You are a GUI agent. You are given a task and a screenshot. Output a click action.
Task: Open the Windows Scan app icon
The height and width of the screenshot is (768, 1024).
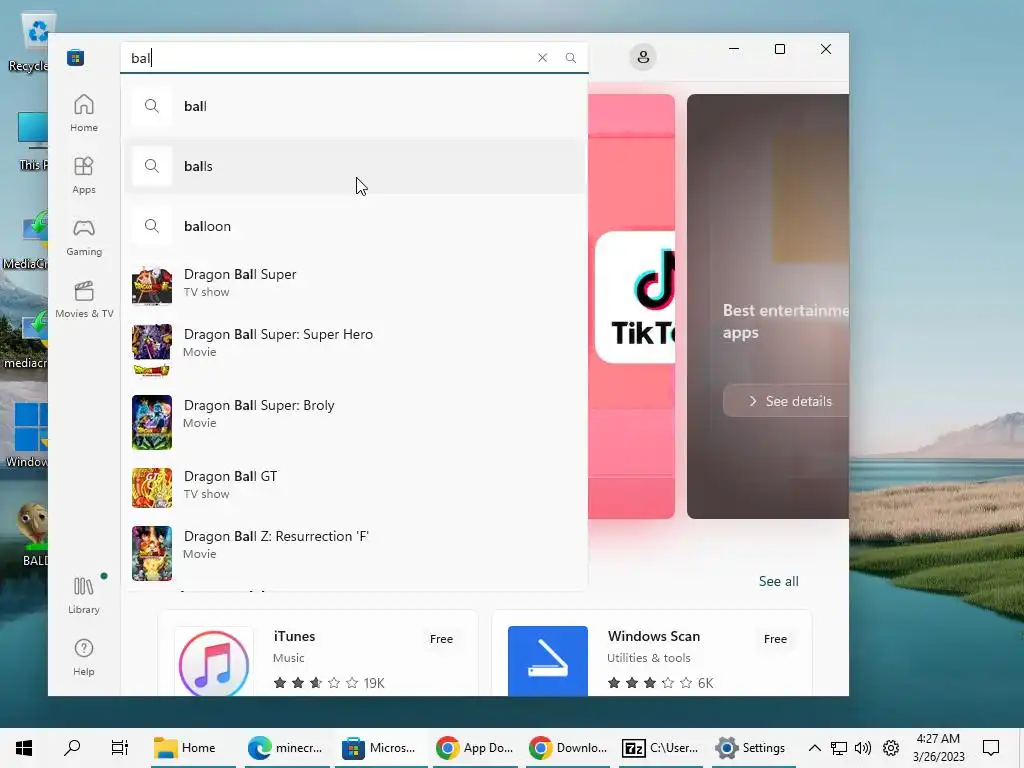click(x=547, y=661)
